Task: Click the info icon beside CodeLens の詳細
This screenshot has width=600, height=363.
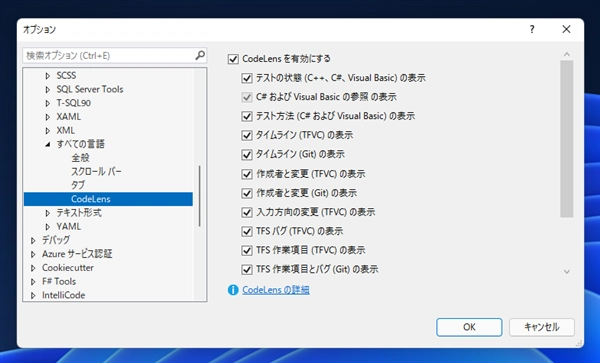Action: pyautogui.click(x=233, y=290)
